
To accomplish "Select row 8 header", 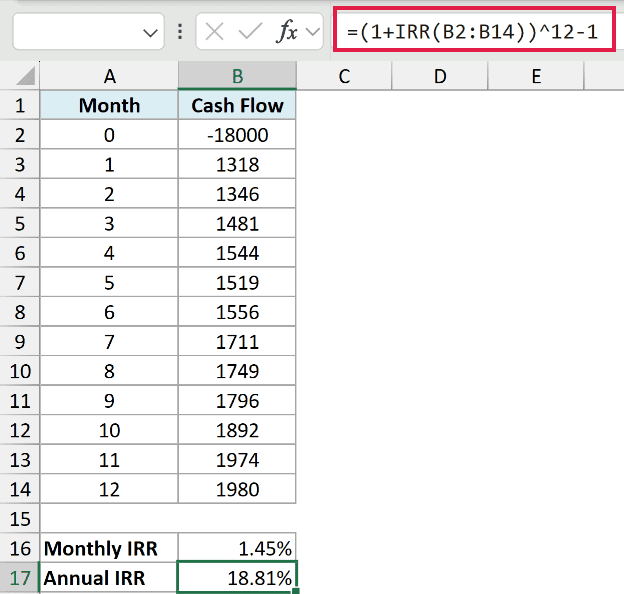I will (20, 312).
